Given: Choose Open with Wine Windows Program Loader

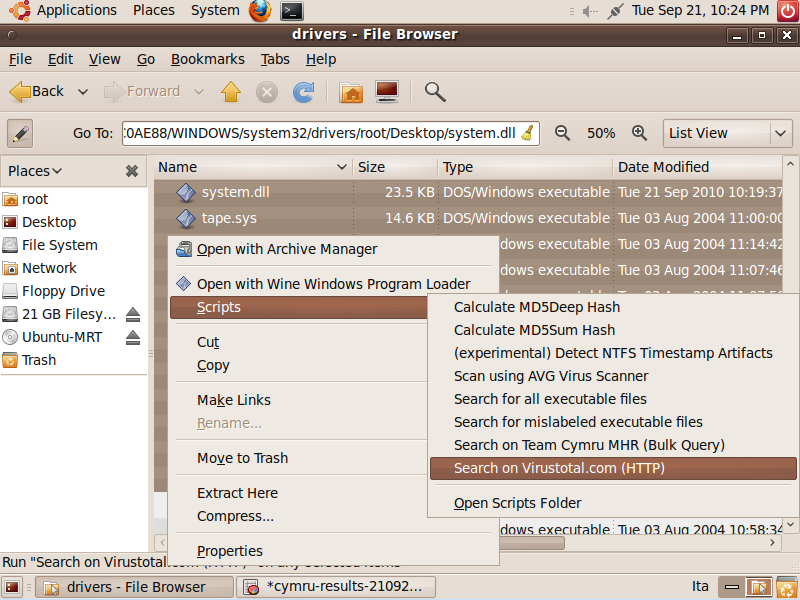Looking at the screenshot, I should (x=334, y=284).
